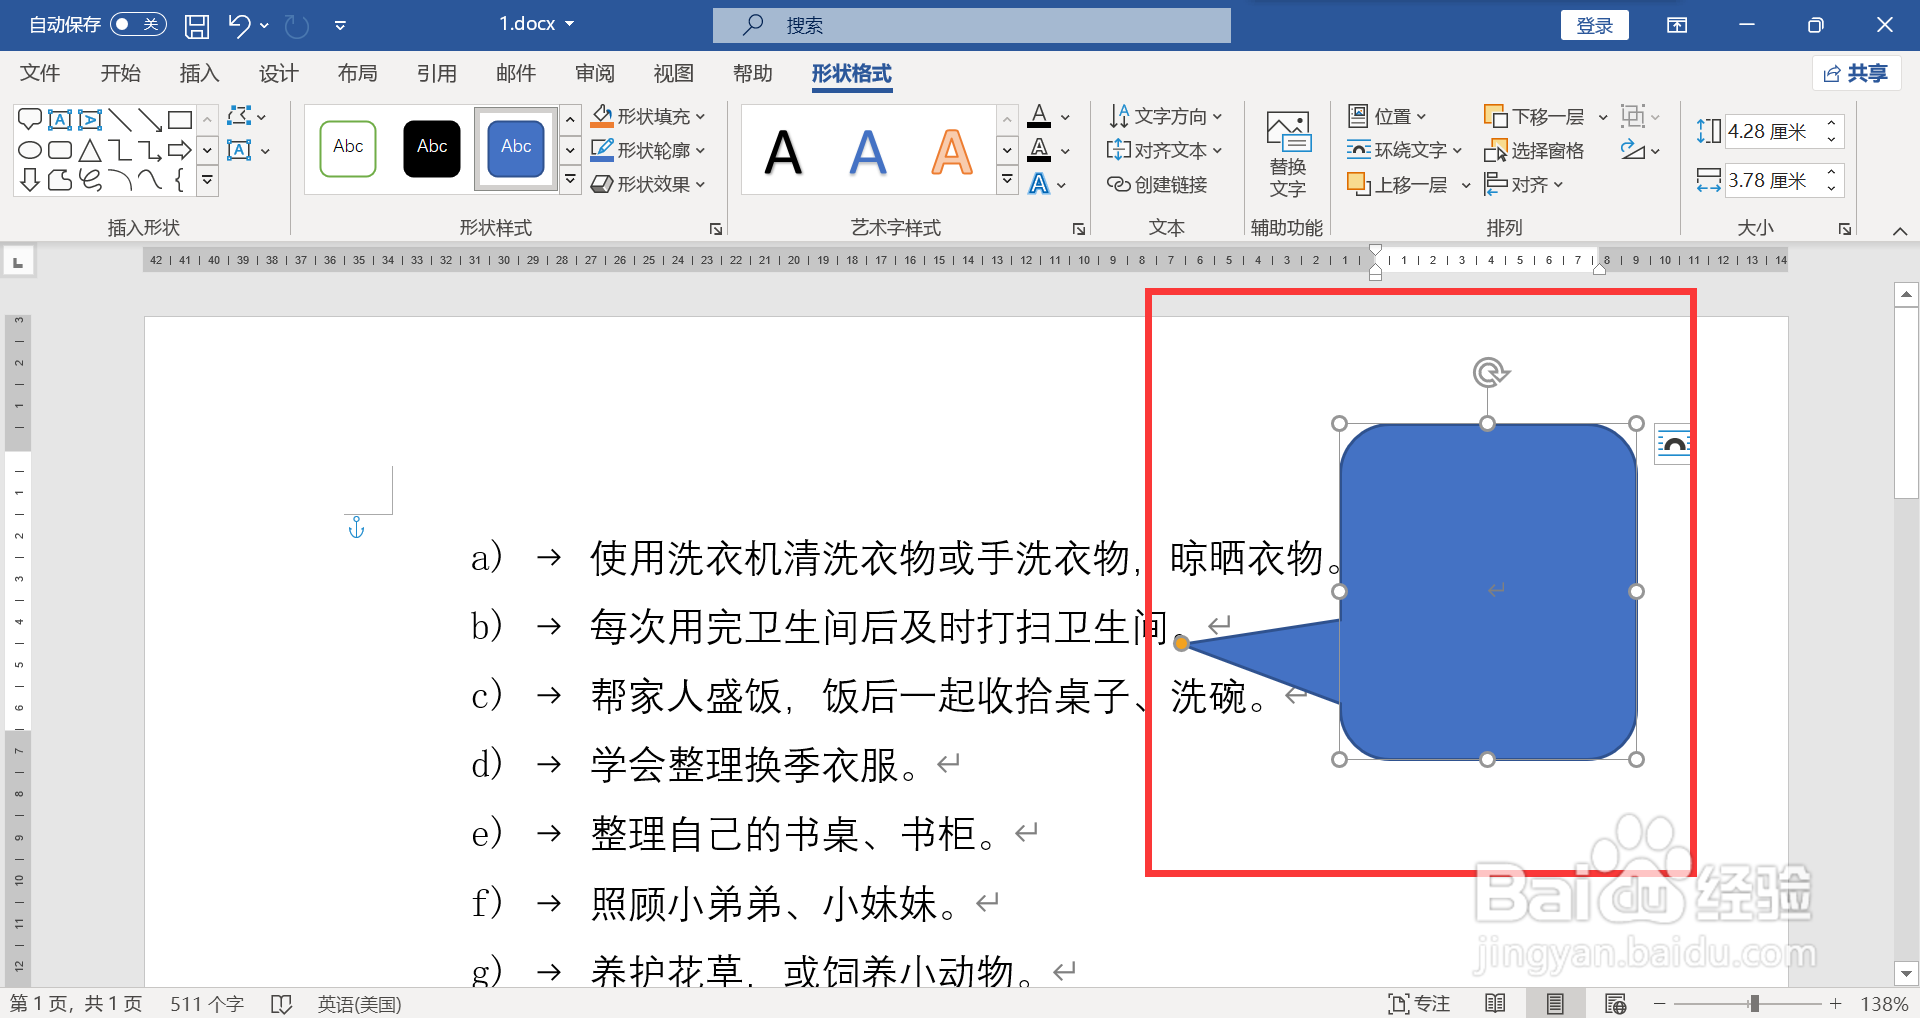
Task: Apply the black fill Abc style
Action: point(432,149)
